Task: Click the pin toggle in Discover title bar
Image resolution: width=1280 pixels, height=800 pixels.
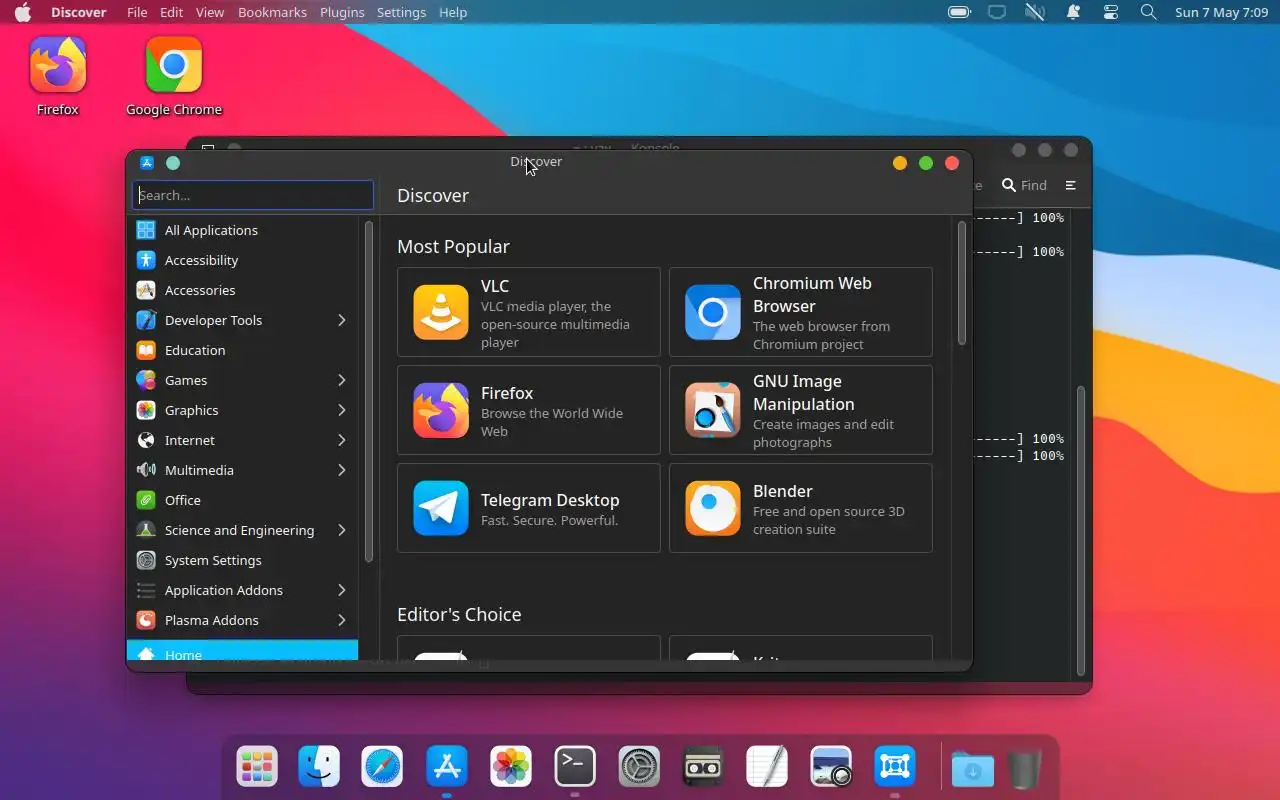Action: pos(173,163)
